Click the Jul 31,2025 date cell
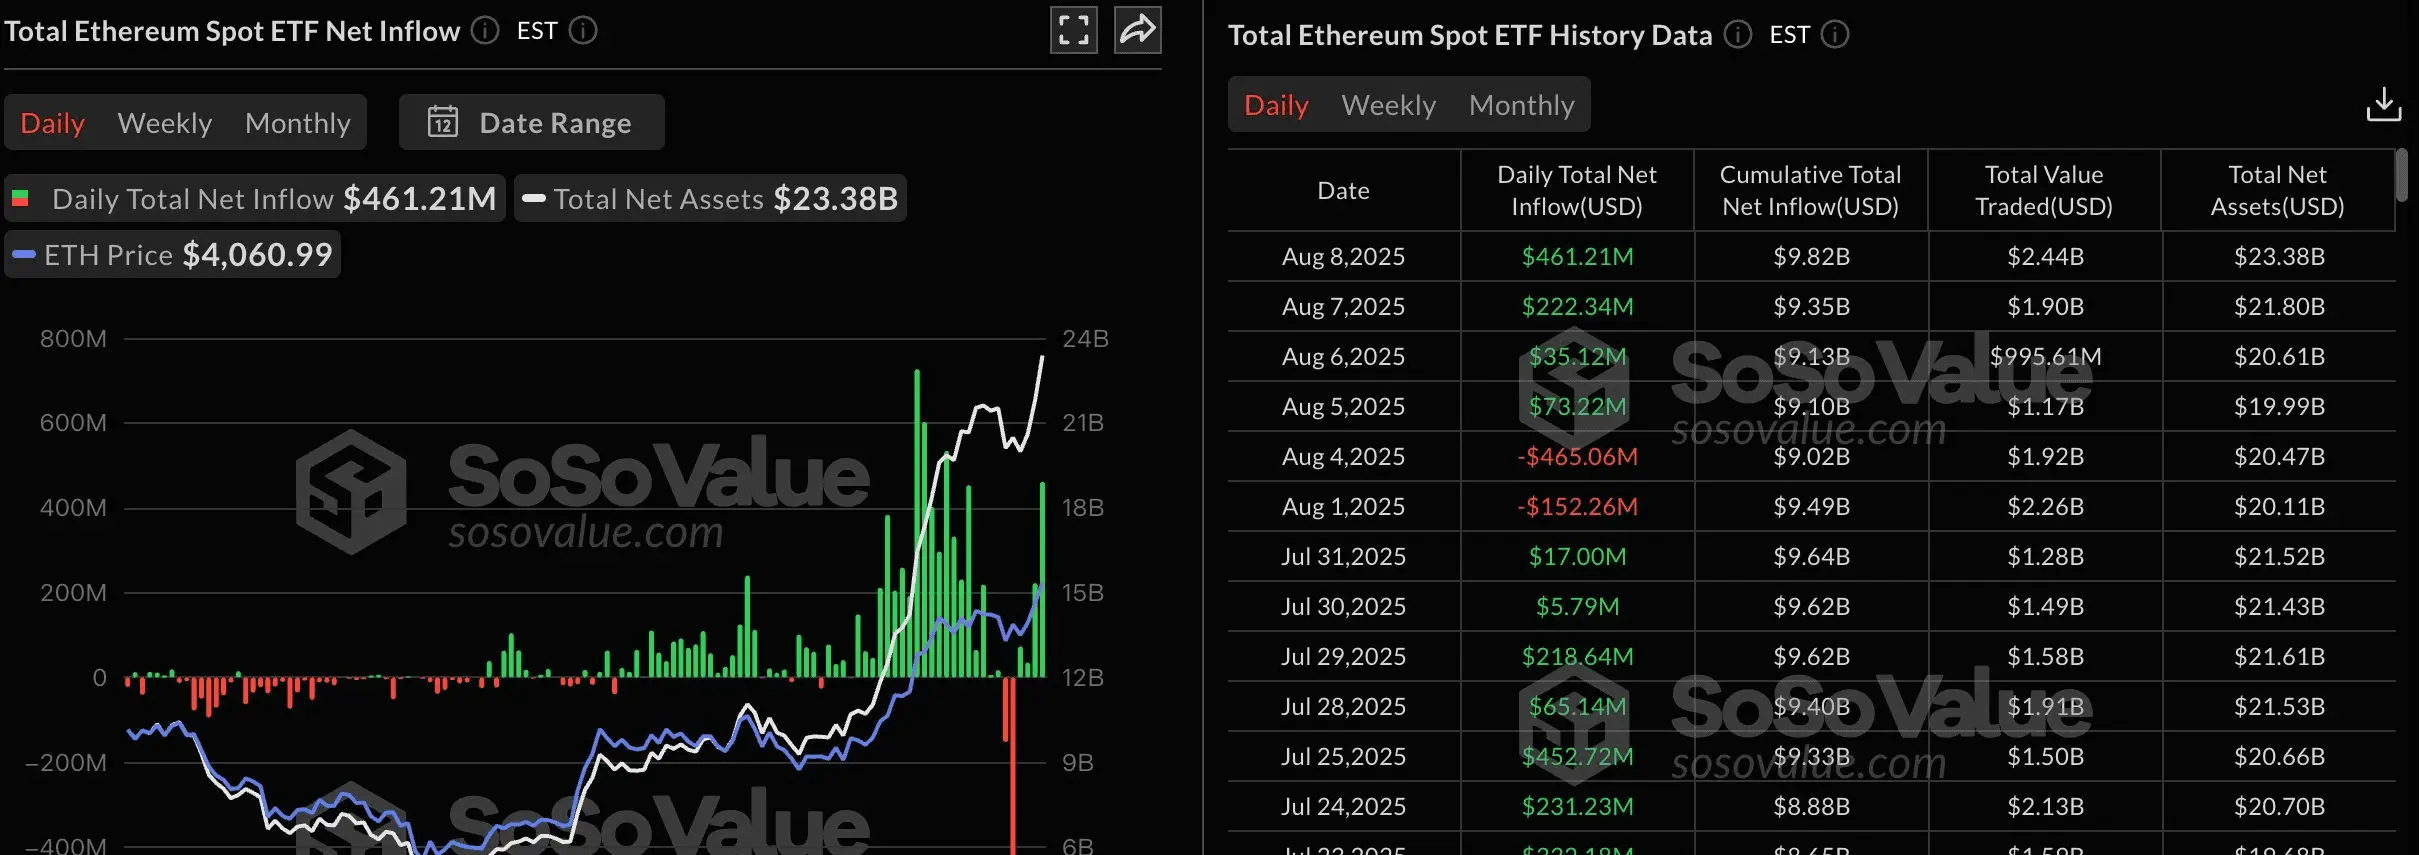Screen dimensions: 2420x855 [1343, 556]
